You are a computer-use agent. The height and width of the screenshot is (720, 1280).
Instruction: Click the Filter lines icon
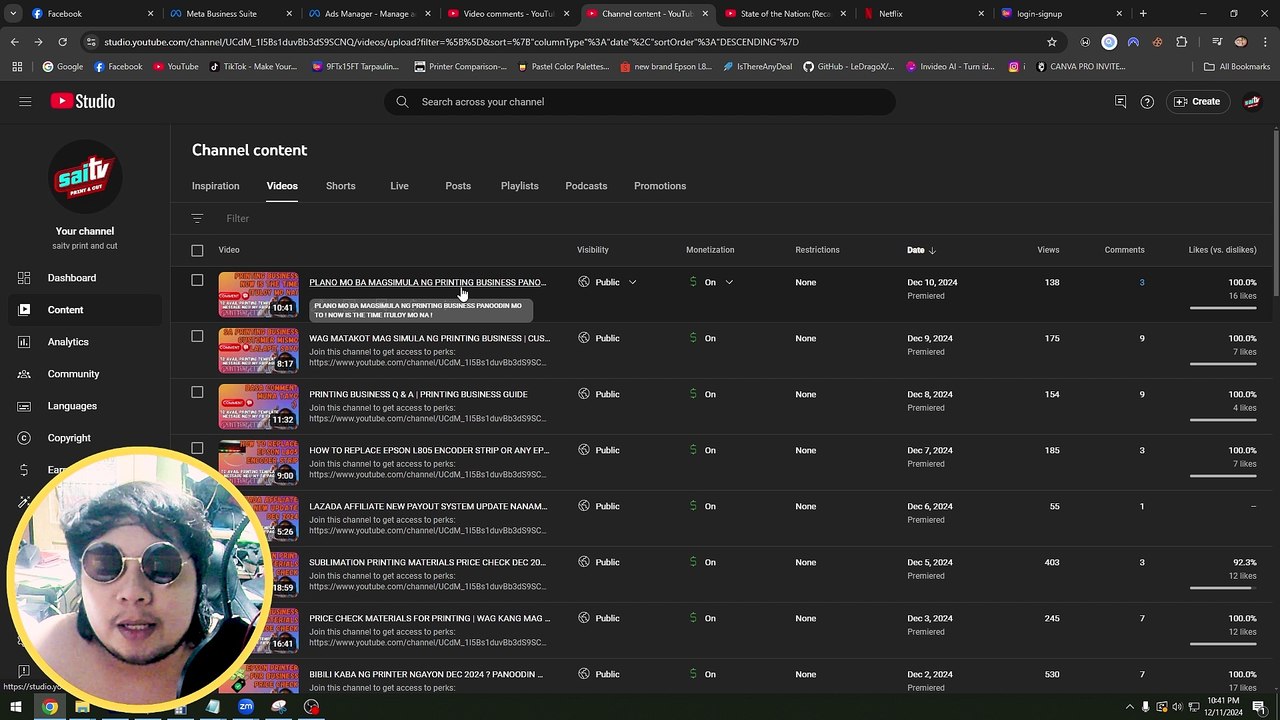[x=197, y=218]
